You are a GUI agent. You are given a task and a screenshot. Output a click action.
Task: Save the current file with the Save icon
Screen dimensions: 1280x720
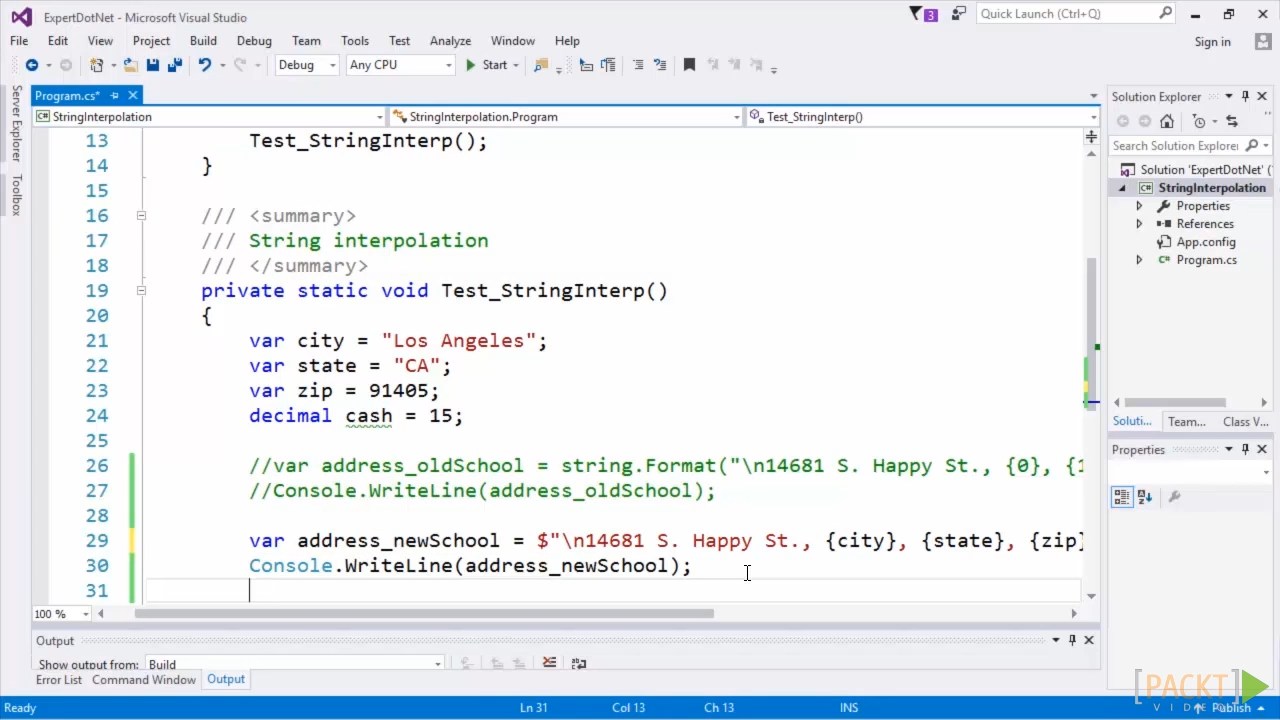click(153, 65)
